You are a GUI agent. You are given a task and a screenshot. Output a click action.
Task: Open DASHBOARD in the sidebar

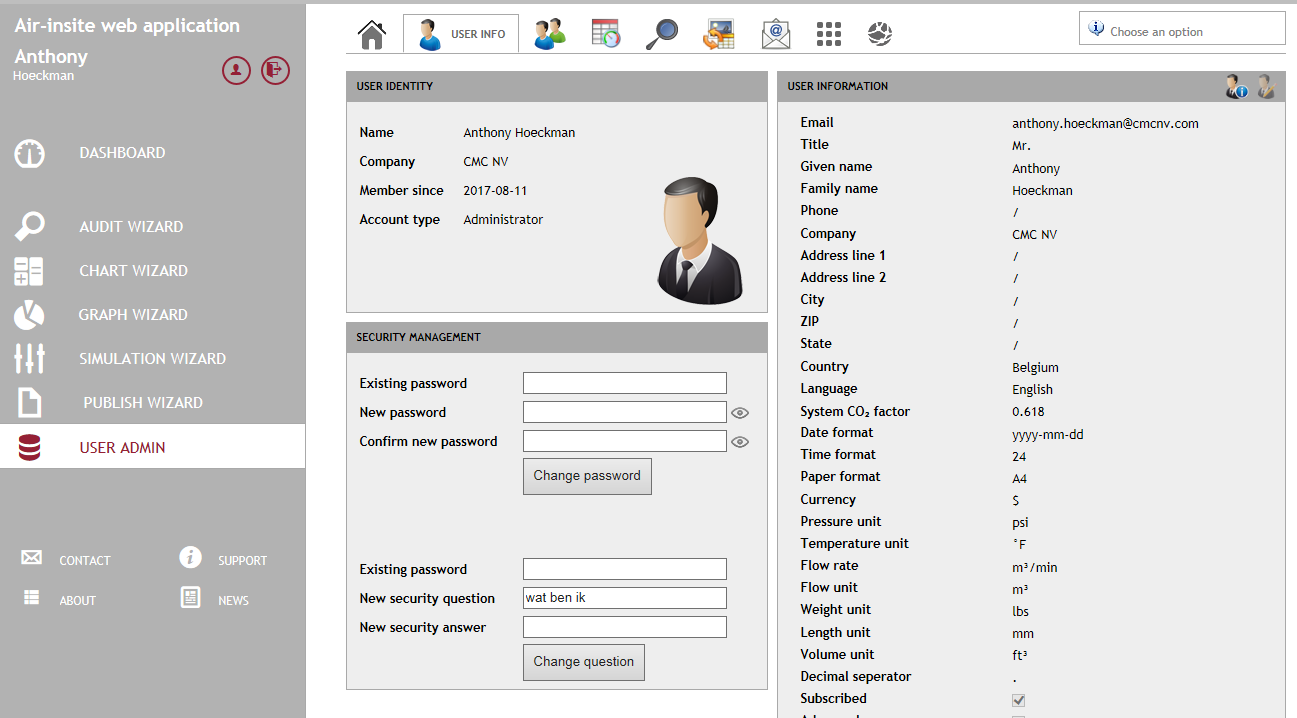click(x=122, y=153)
